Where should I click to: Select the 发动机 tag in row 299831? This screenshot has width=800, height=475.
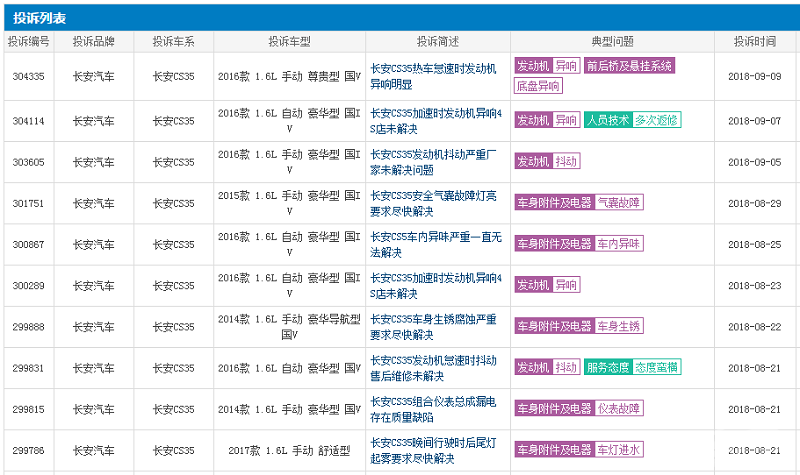tap(533, 367)
